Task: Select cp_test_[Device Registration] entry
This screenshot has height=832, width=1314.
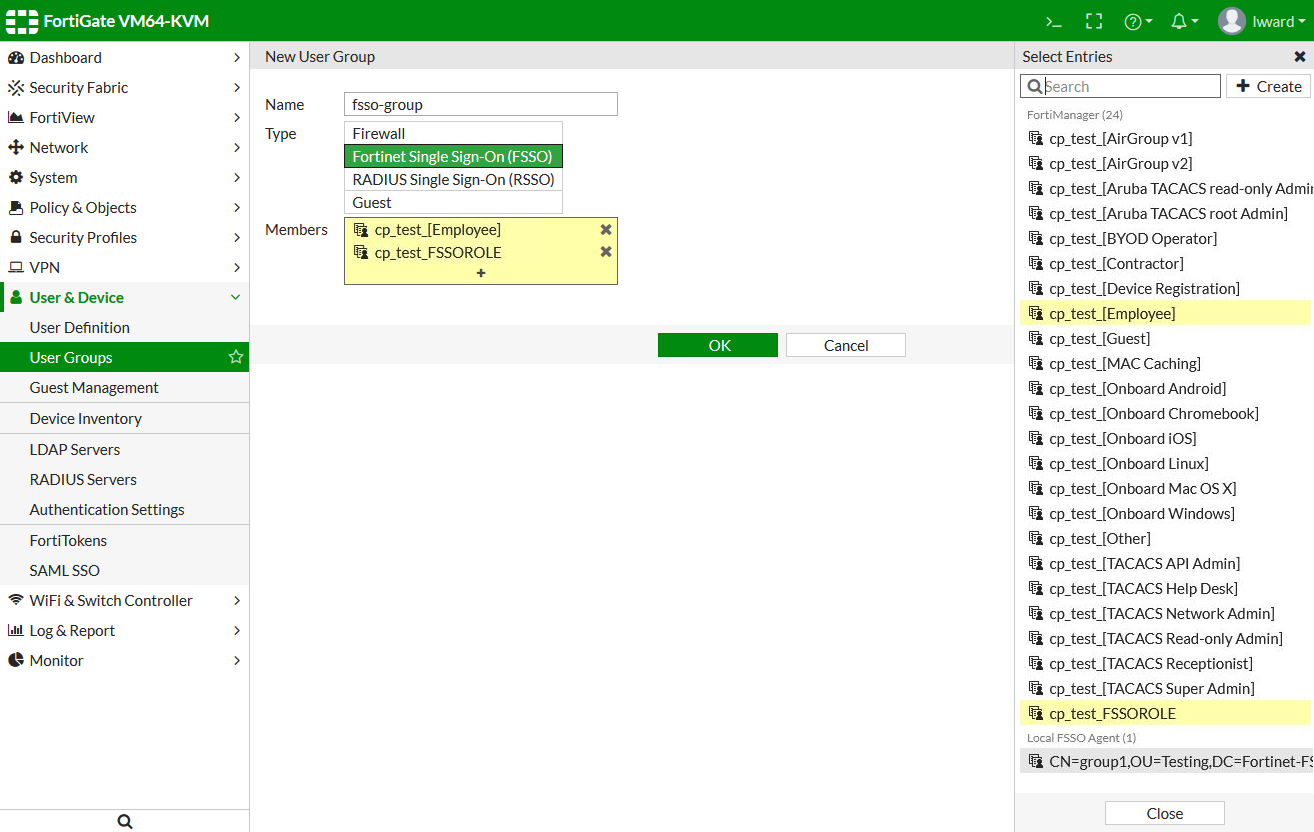Action: (1165, 289)
